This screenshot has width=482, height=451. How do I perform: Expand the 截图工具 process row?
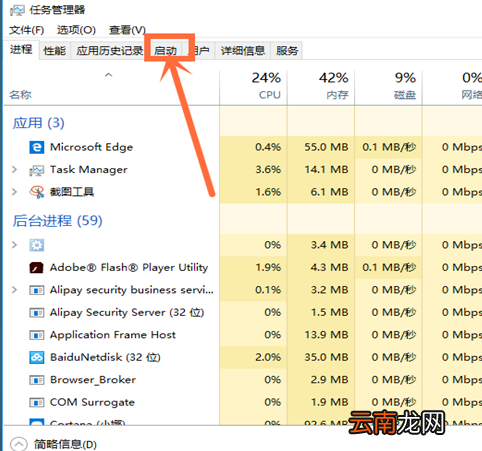pyautogui.click(x=14, y=192)
